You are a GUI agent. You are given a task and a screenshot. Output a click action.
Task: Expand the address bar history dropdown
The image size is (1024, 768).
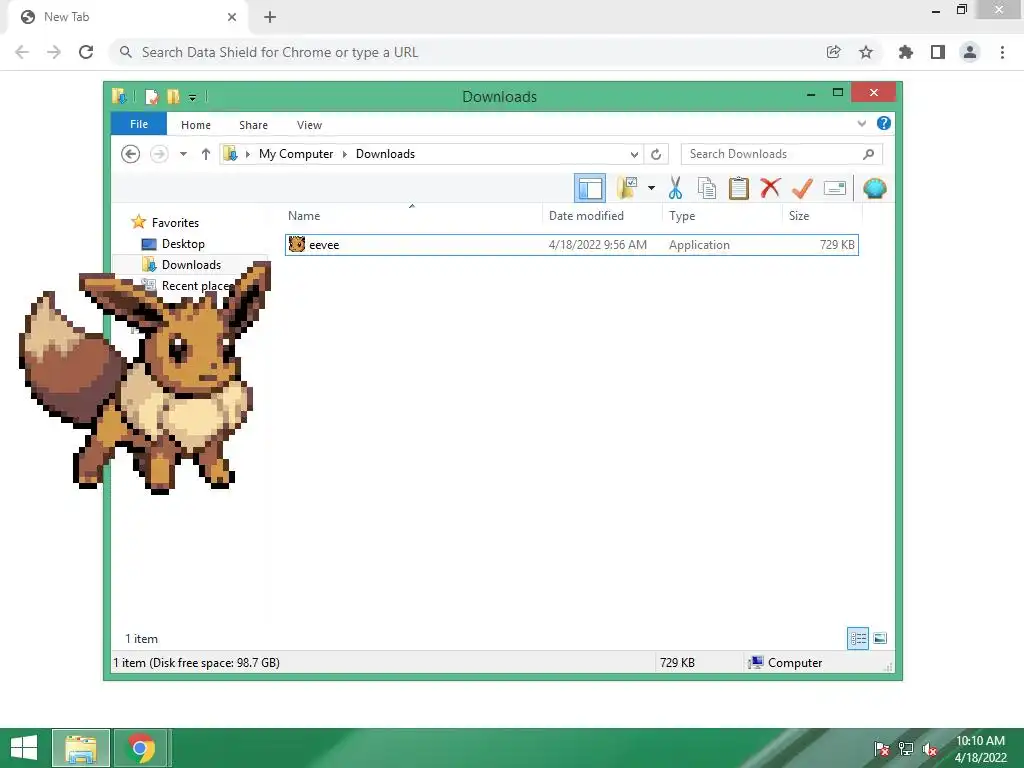[x=634, y=155]
